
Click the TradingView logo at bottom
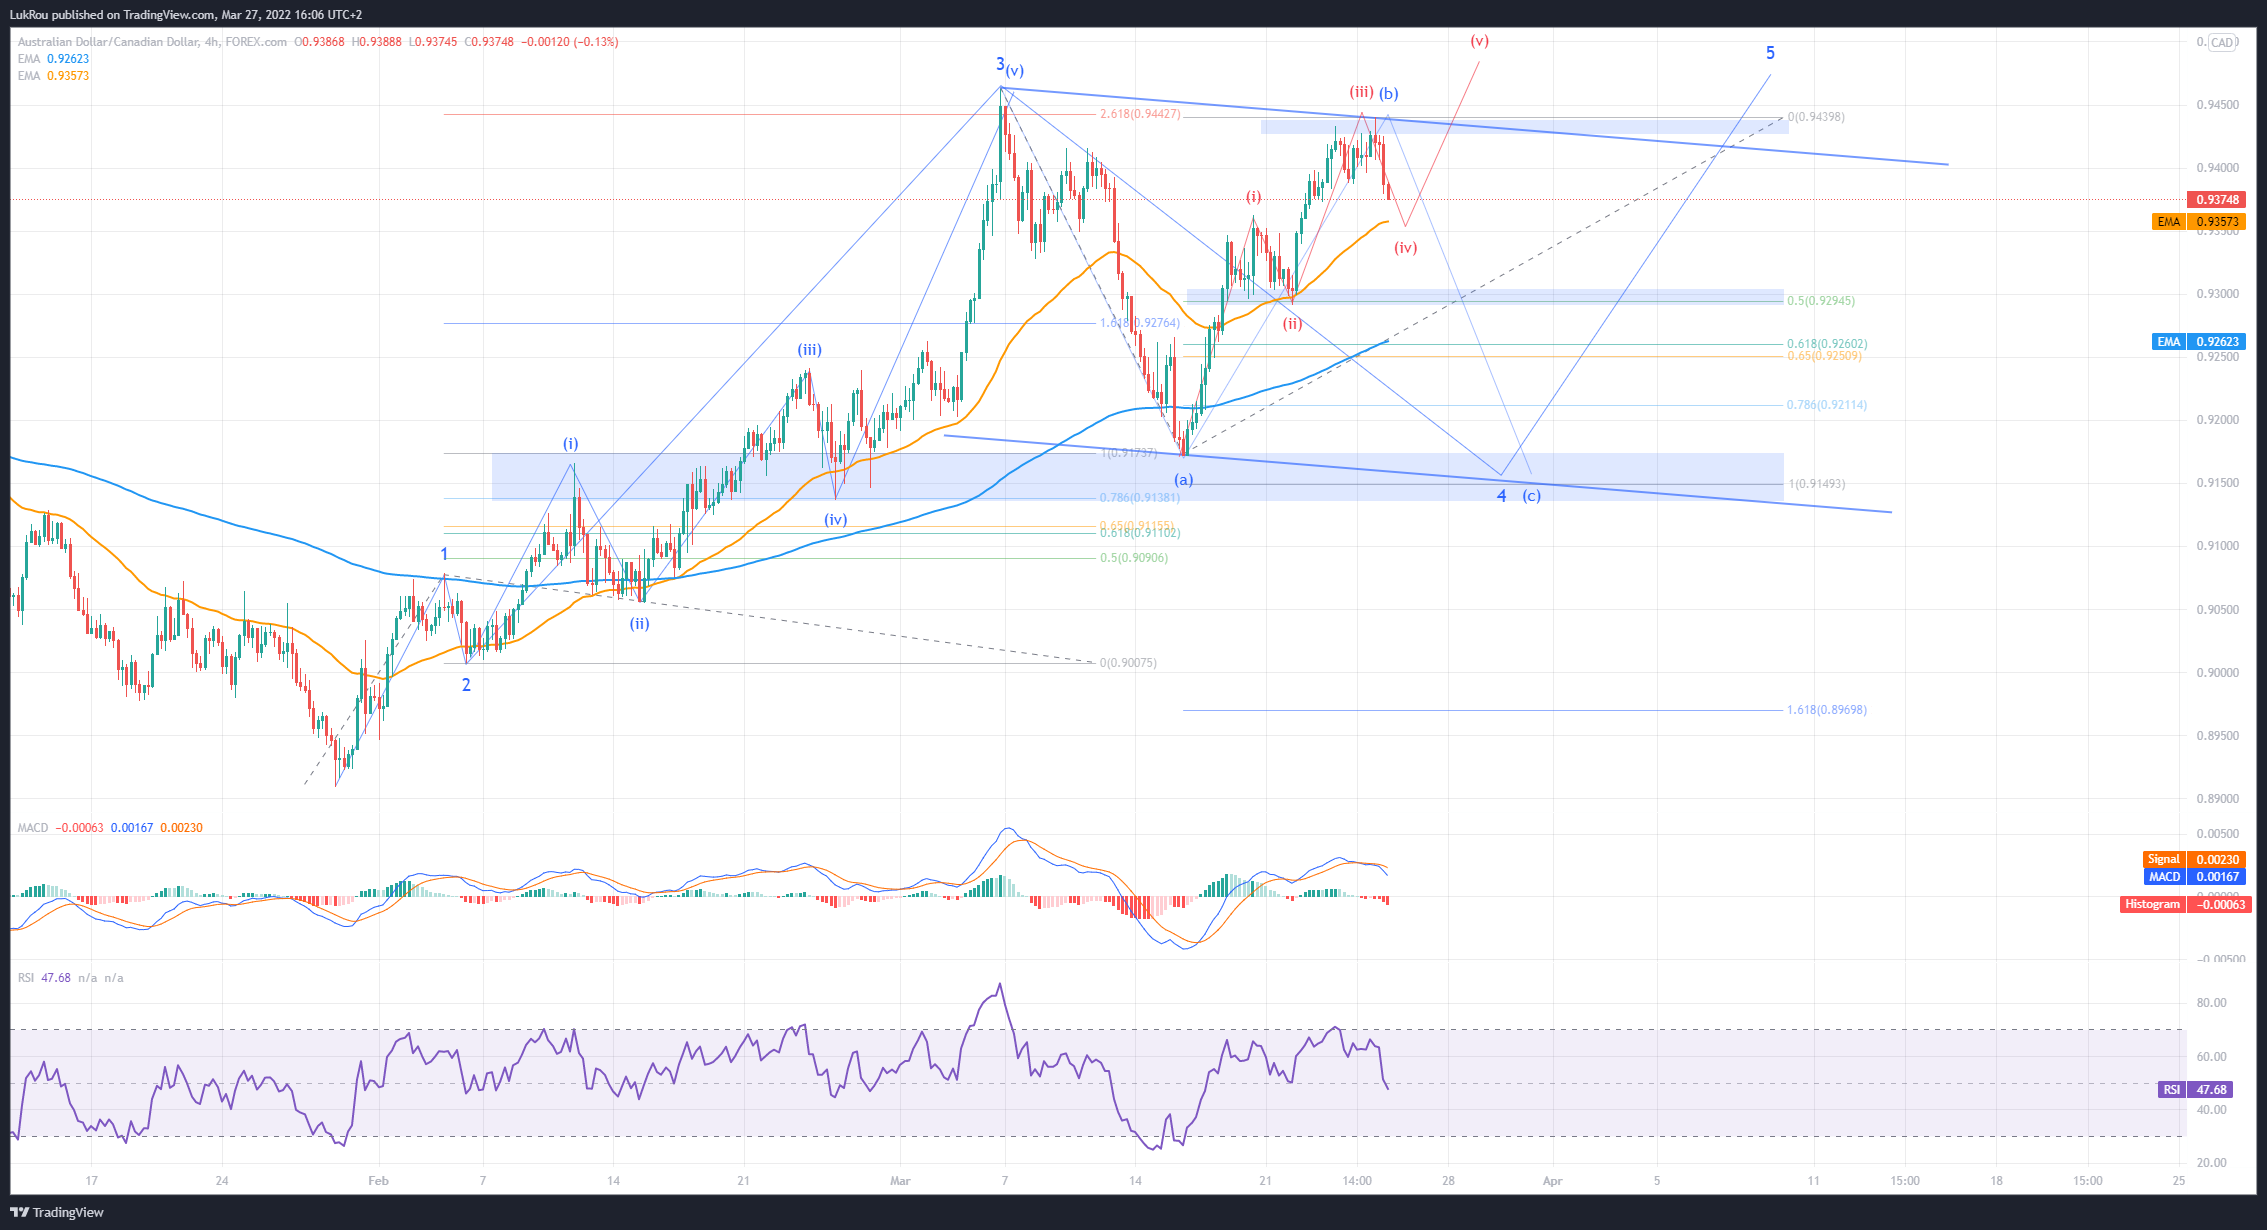pos(57,1212)
